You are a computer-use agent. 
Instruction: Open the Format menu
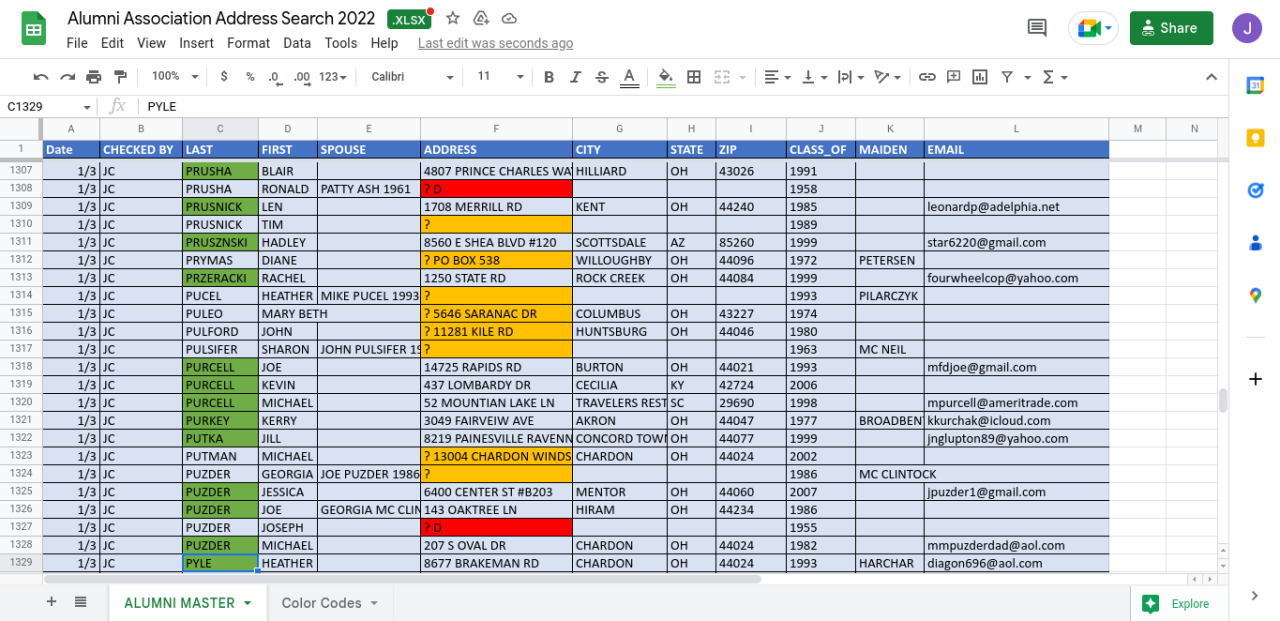[248, 43]
